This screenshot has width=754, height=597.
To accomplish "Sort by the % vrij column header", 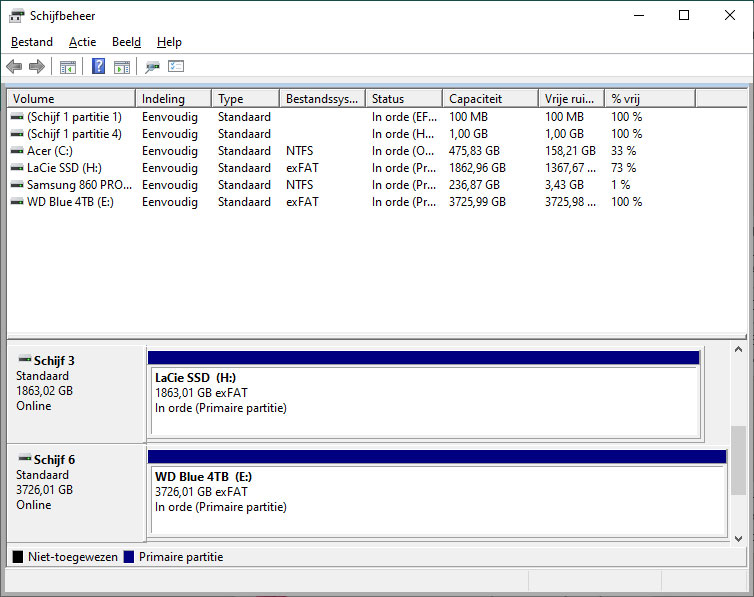I will 650,99.
